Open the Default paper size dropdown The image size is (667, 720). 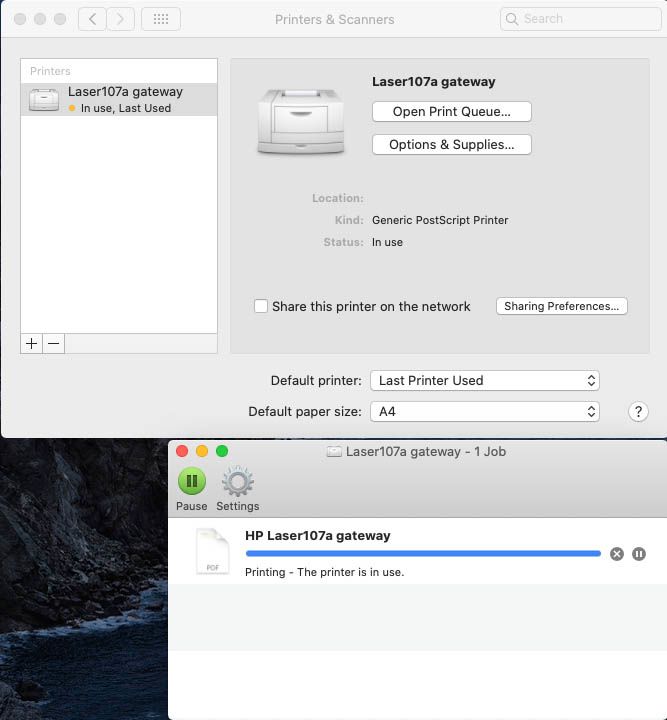pyautogui.click(x=485, y=412)
